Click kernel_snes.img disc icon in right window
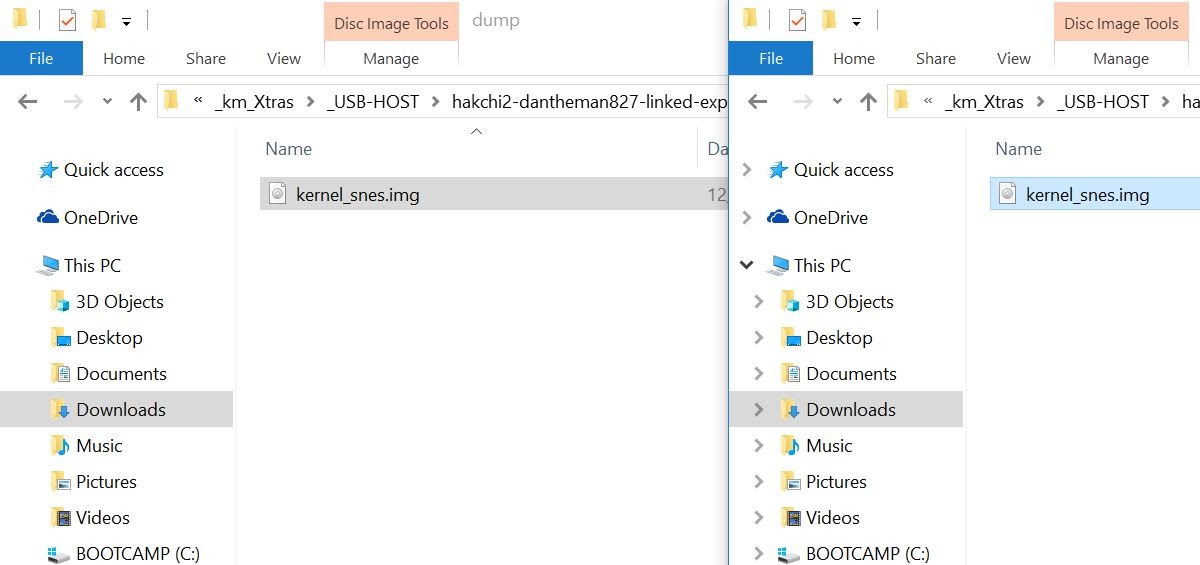 click(x=1008, y=194)
